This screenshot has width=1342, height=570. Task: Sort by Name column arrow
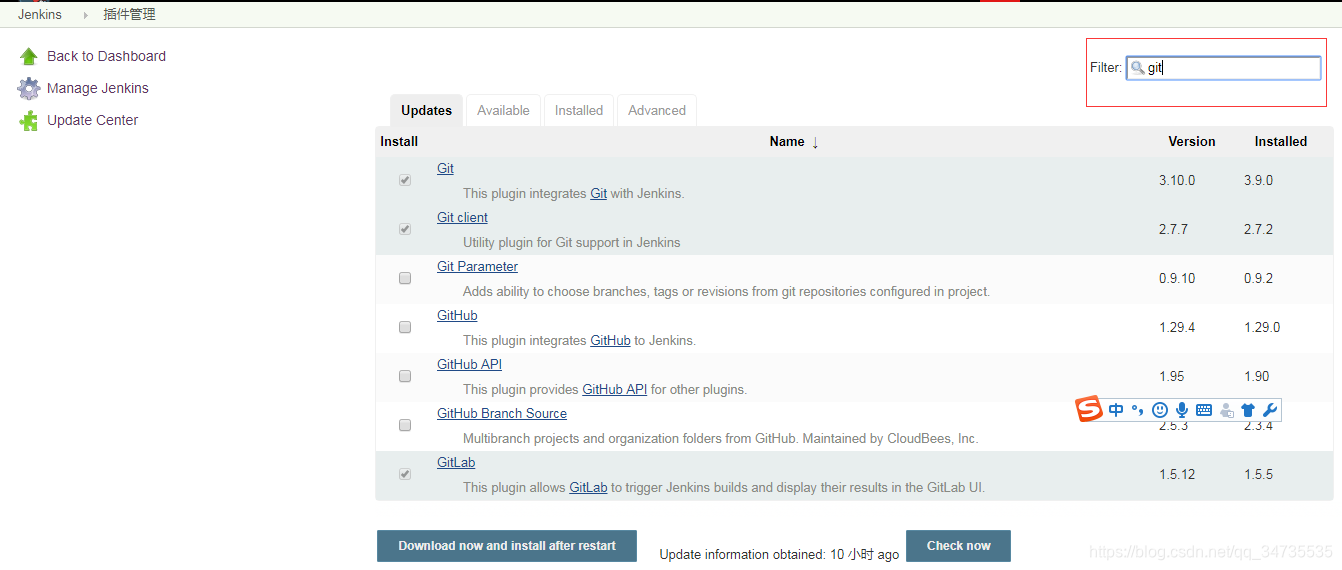pos(815,142)
